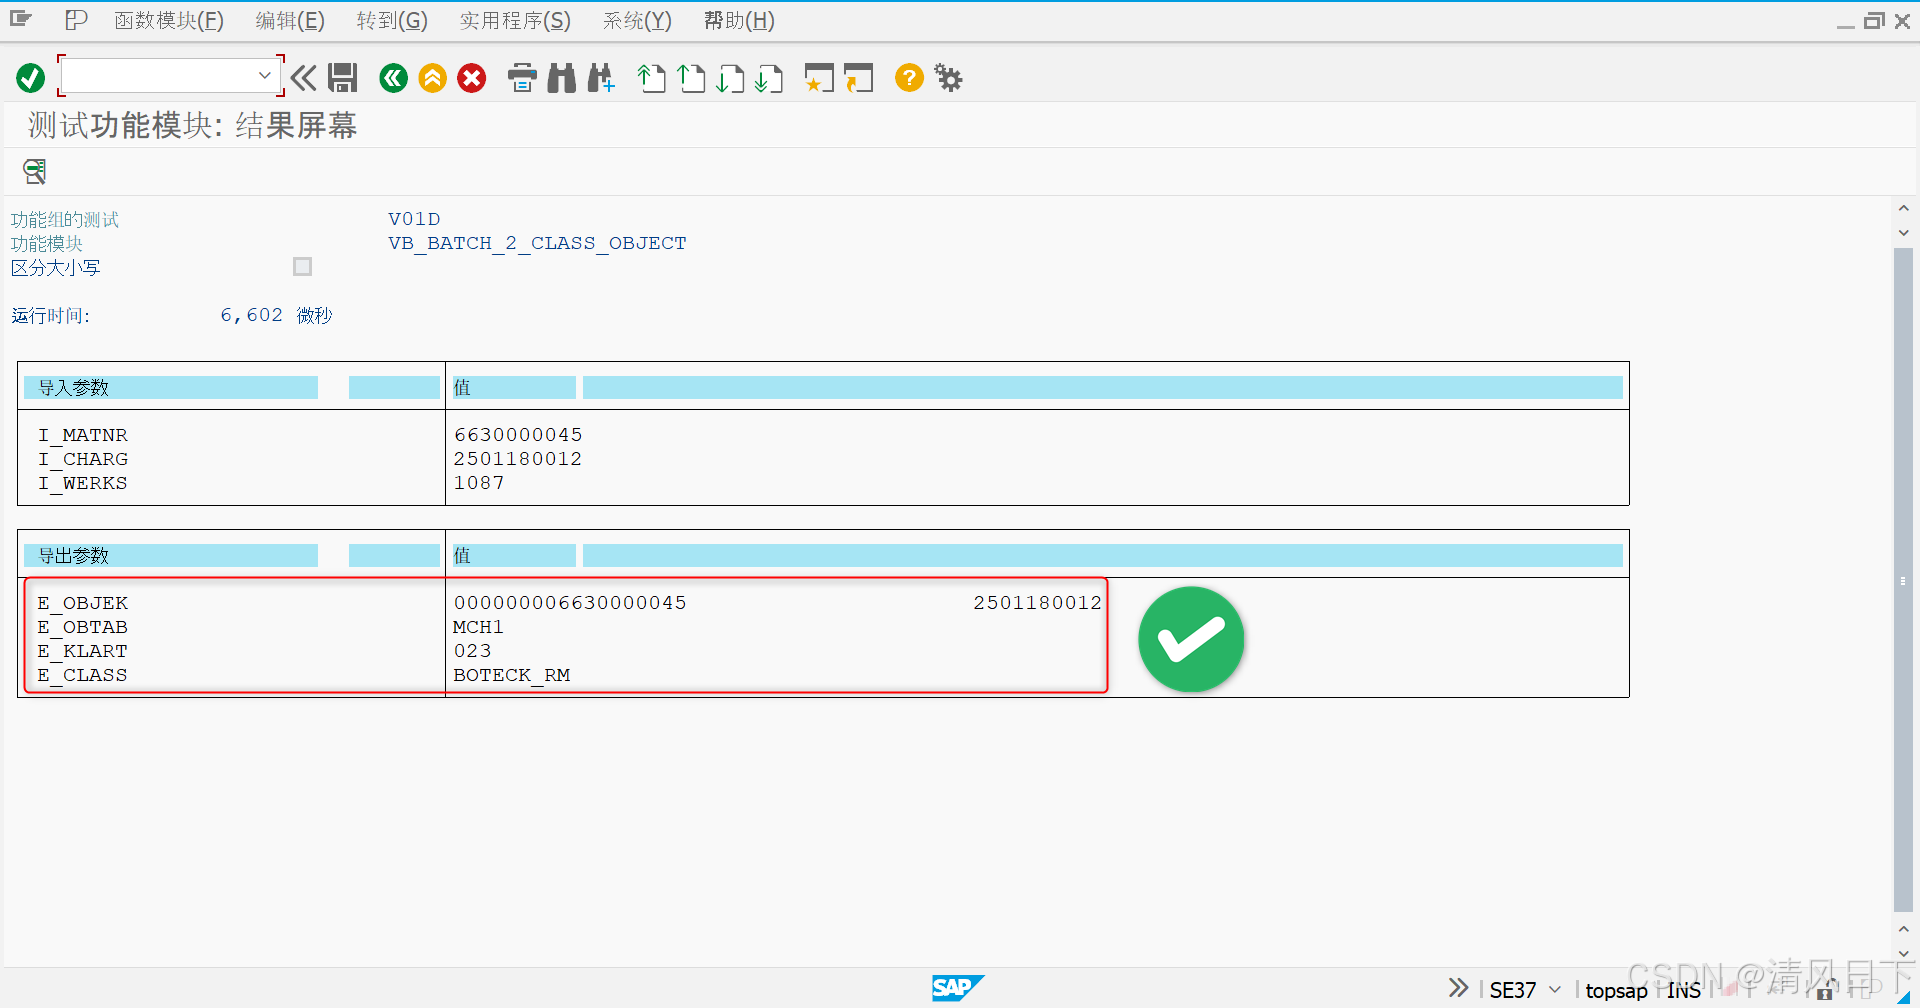The height and width of the screenshot is (1008, 1920).
Task: Select the Print icon
Action: pos(522,77)
